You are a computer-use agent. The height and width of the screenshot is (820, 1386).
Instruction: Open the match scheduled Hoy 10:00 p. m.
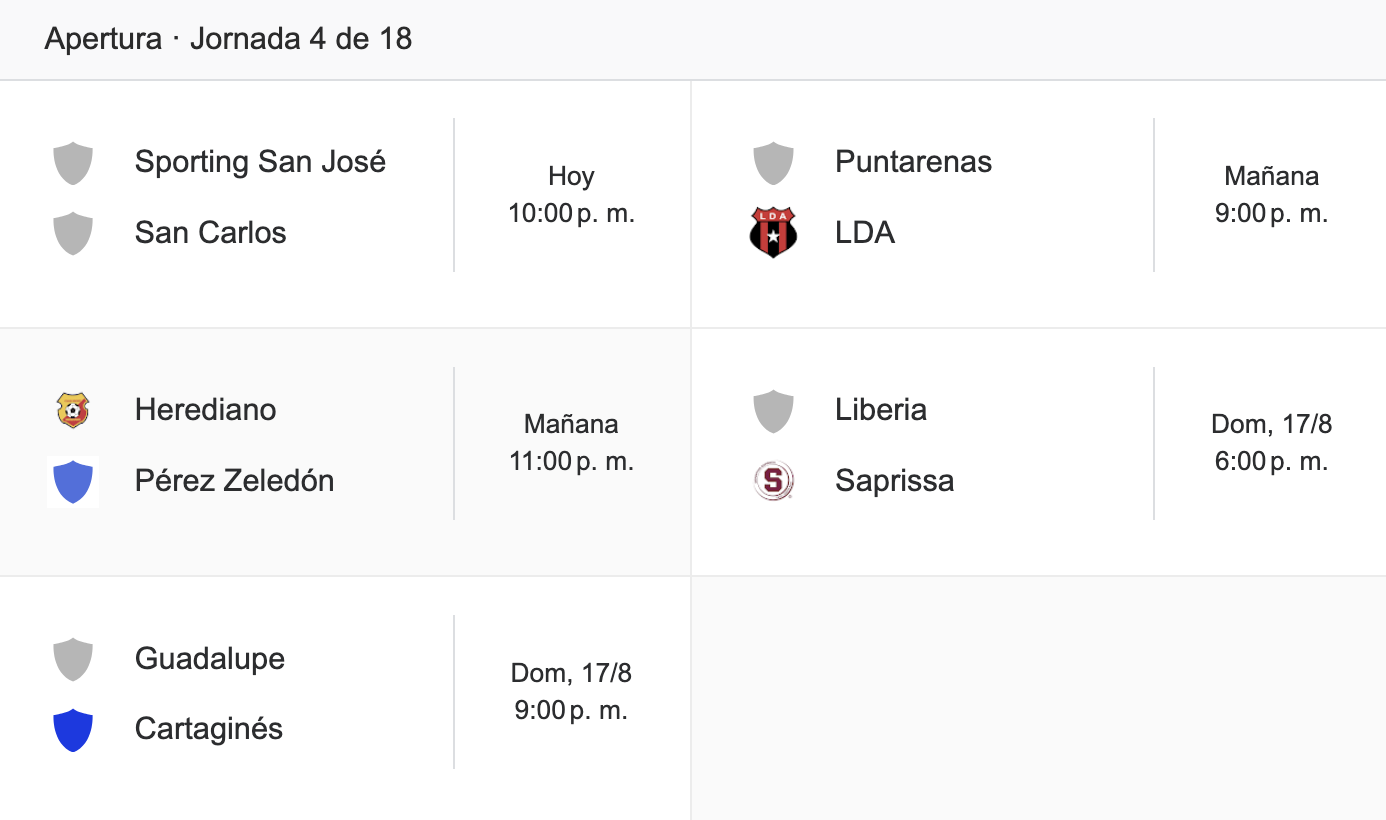(345, 204)
